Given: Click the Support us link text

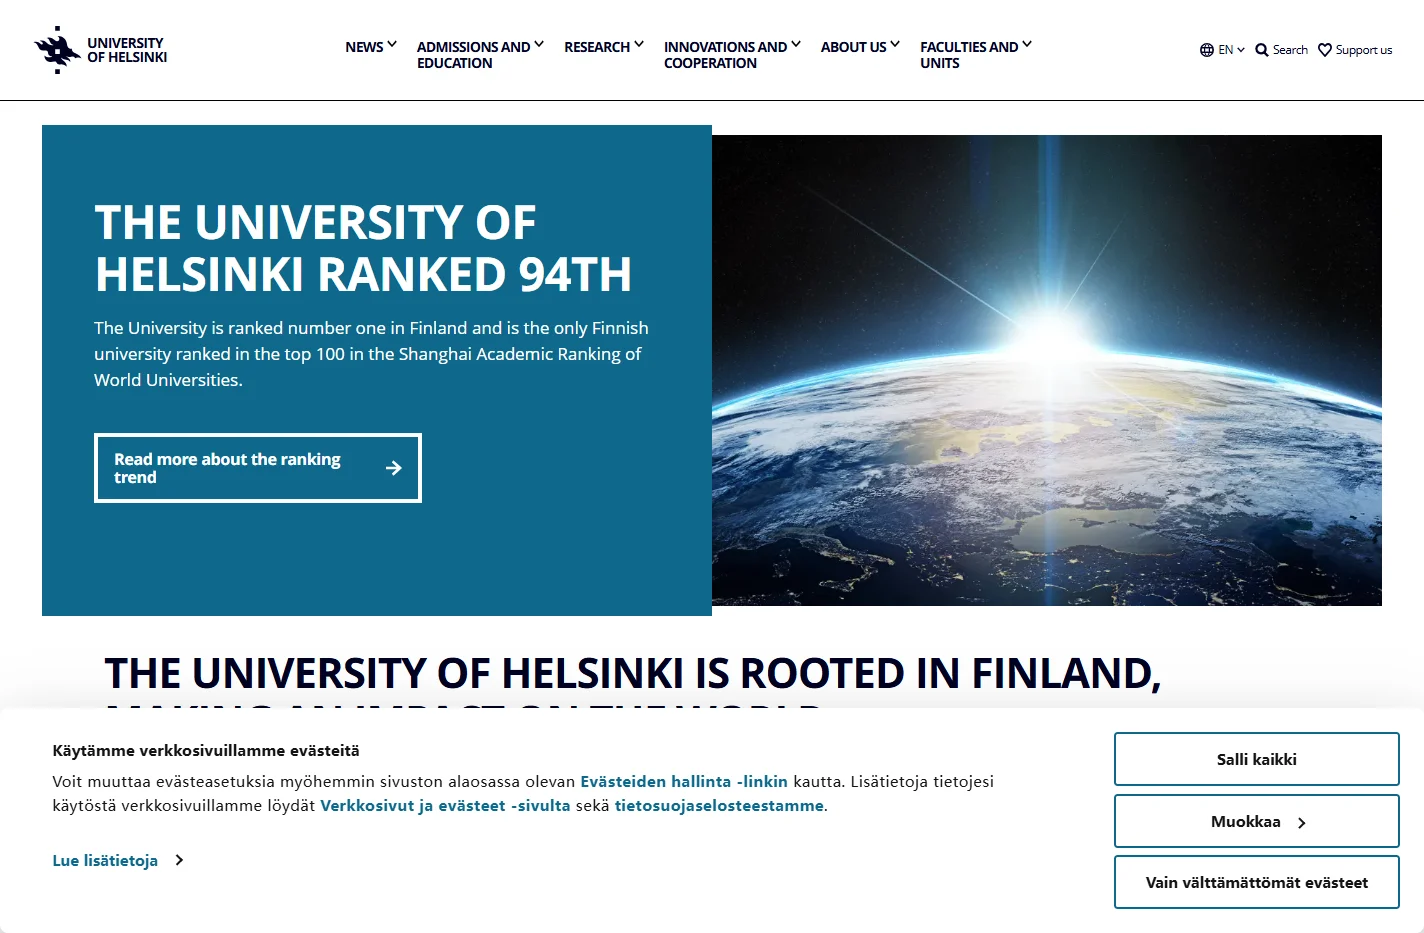Looking at the screenshot, I should (1364, 50).
